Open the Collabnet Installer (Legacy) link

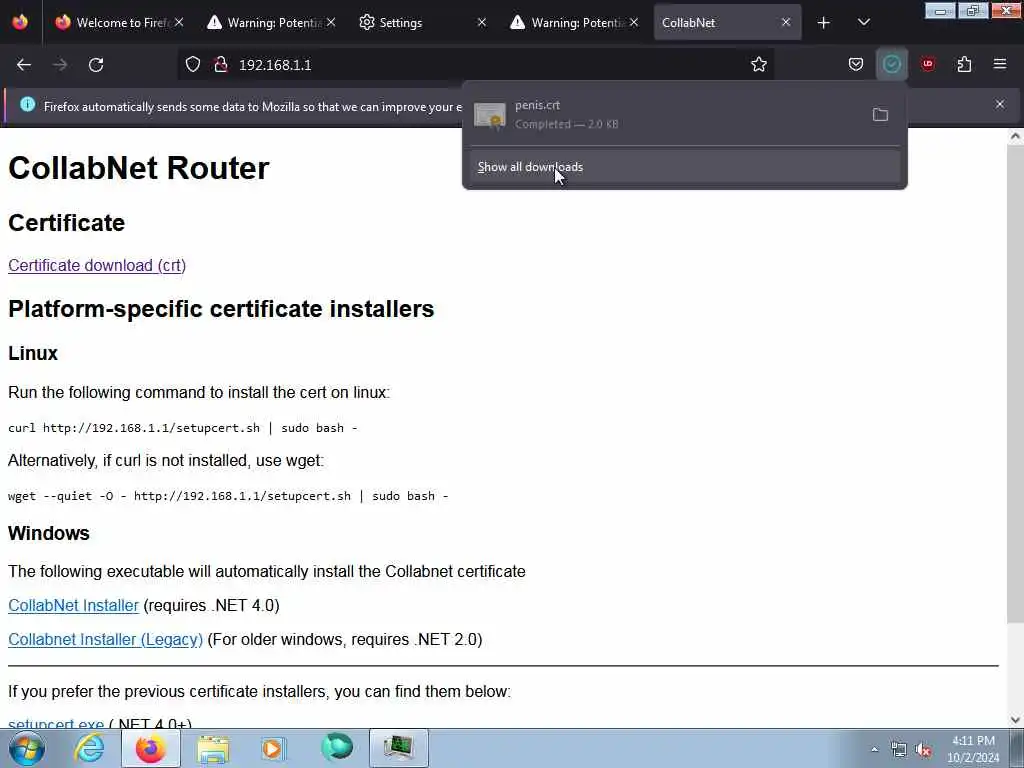(105, 639)
